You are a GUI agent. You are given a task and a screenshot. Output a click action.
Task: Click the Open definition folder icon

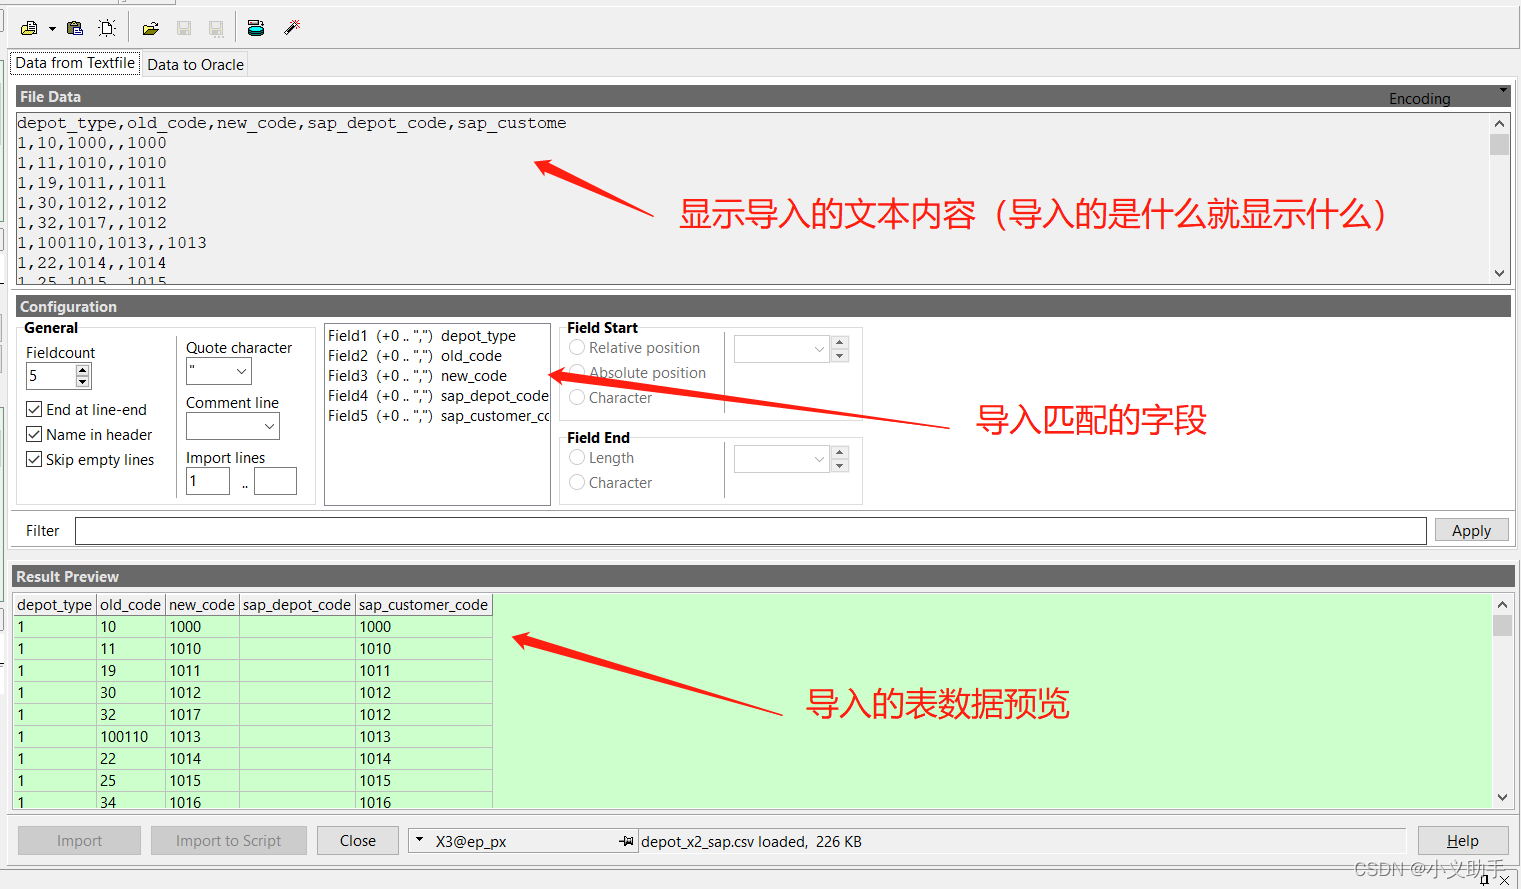click(x=151, y=28)
